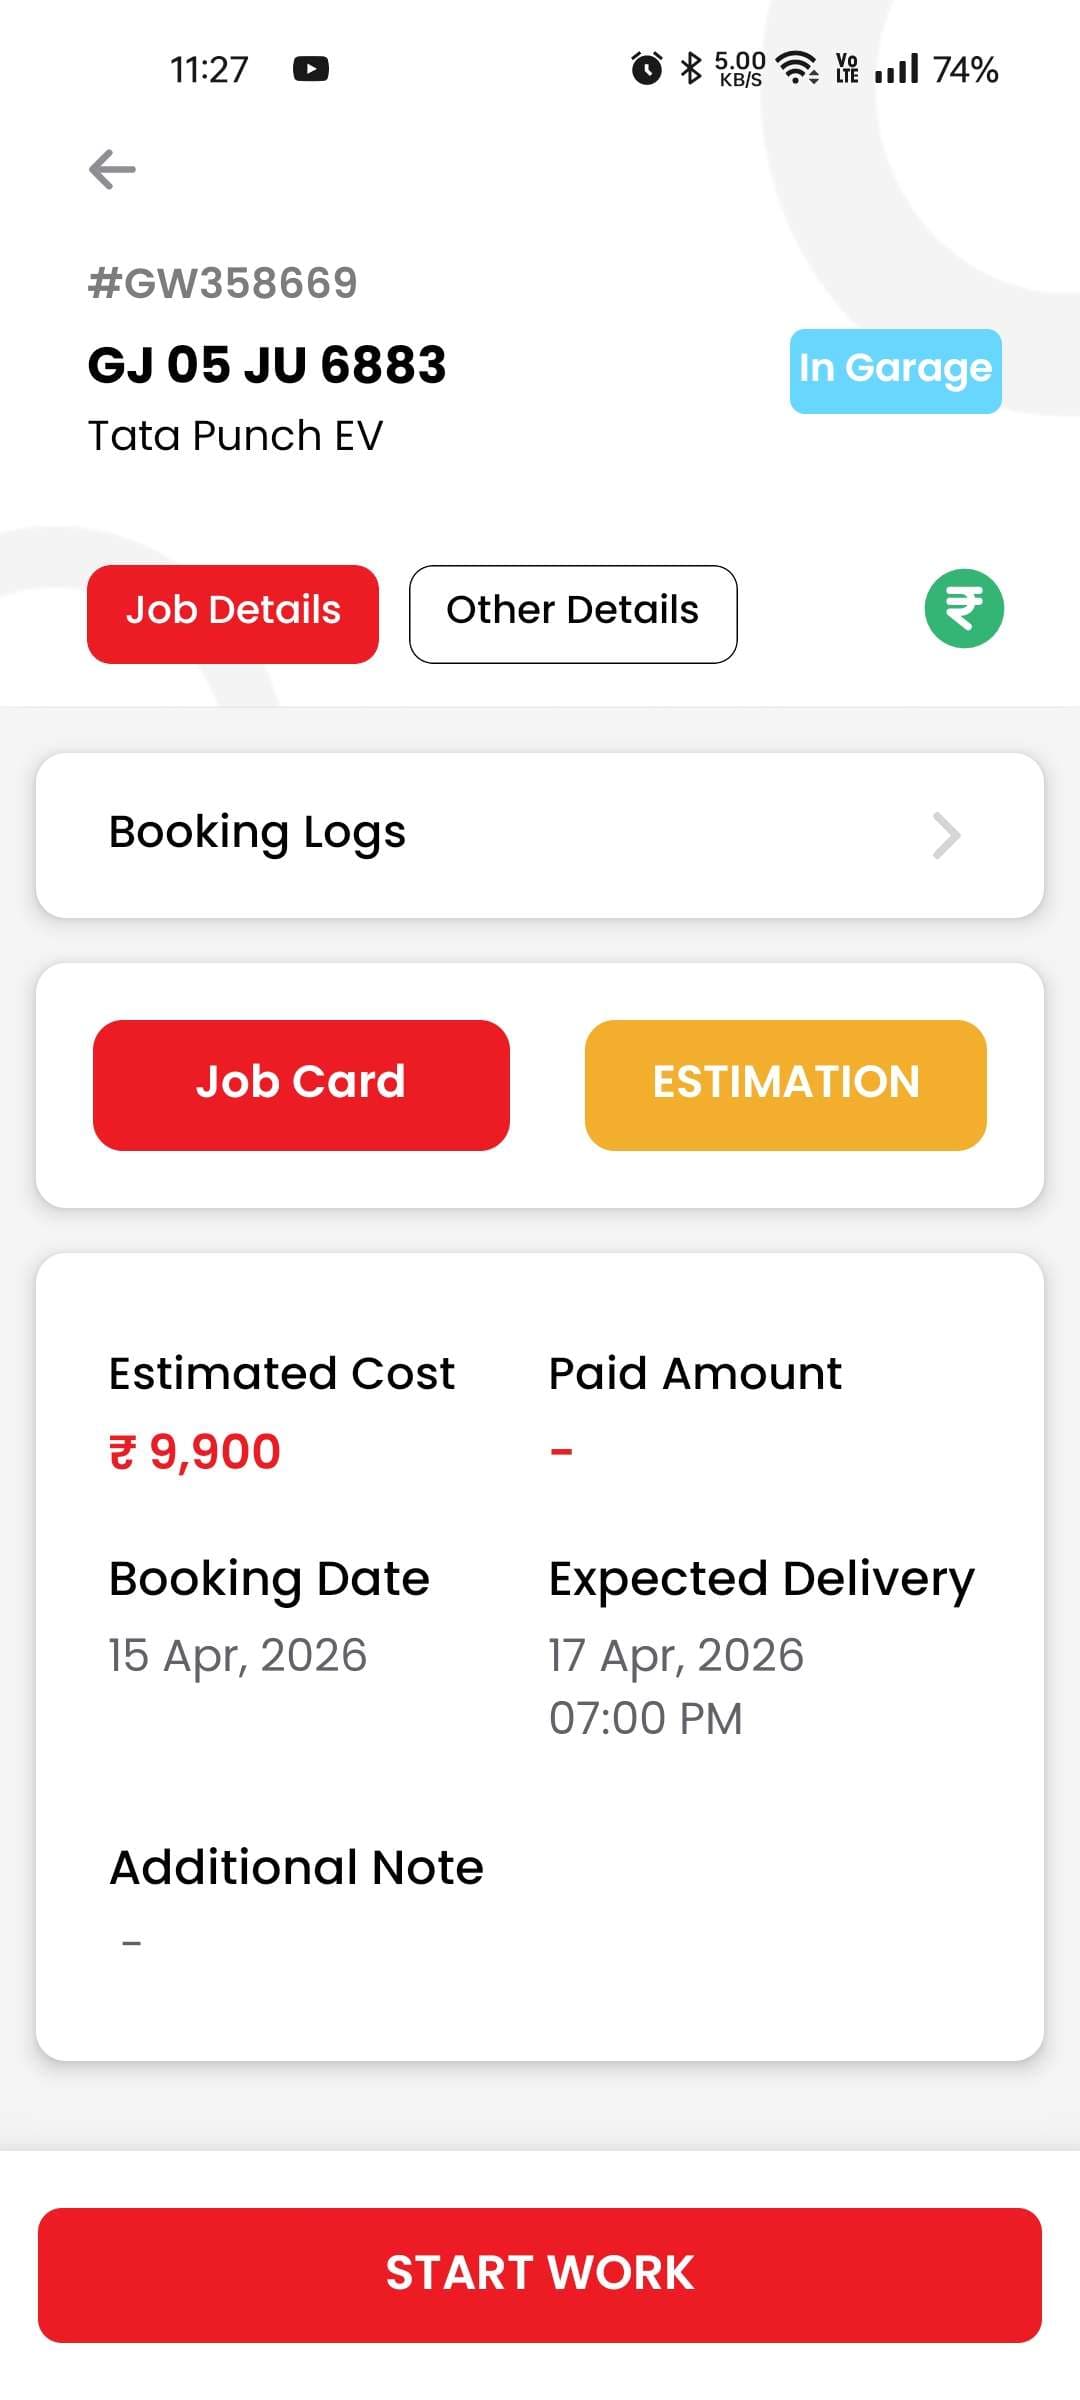Tap the estimated cost ₹ 9,900 value
Viewport: 1080px width, 2400px height.
pos(195,1452)
